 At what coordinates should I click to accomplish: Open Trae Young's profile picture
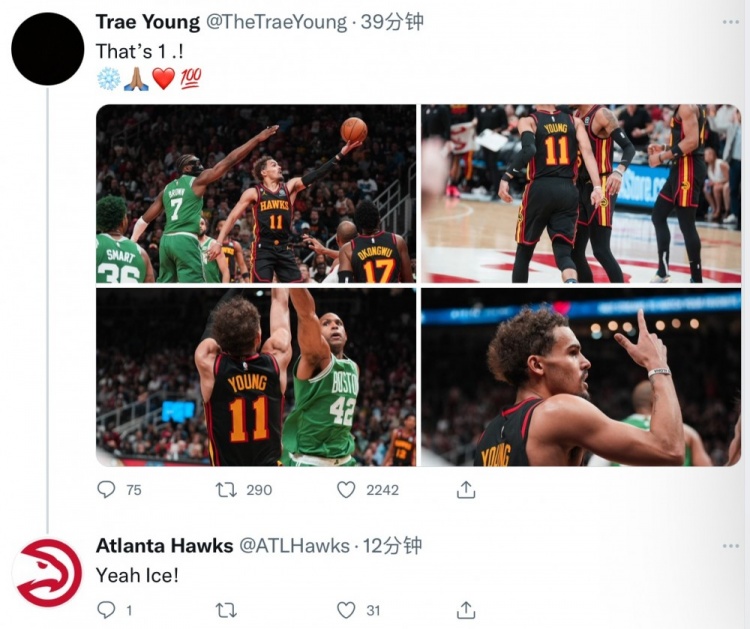pyautogui.click(x=47, y=48)
